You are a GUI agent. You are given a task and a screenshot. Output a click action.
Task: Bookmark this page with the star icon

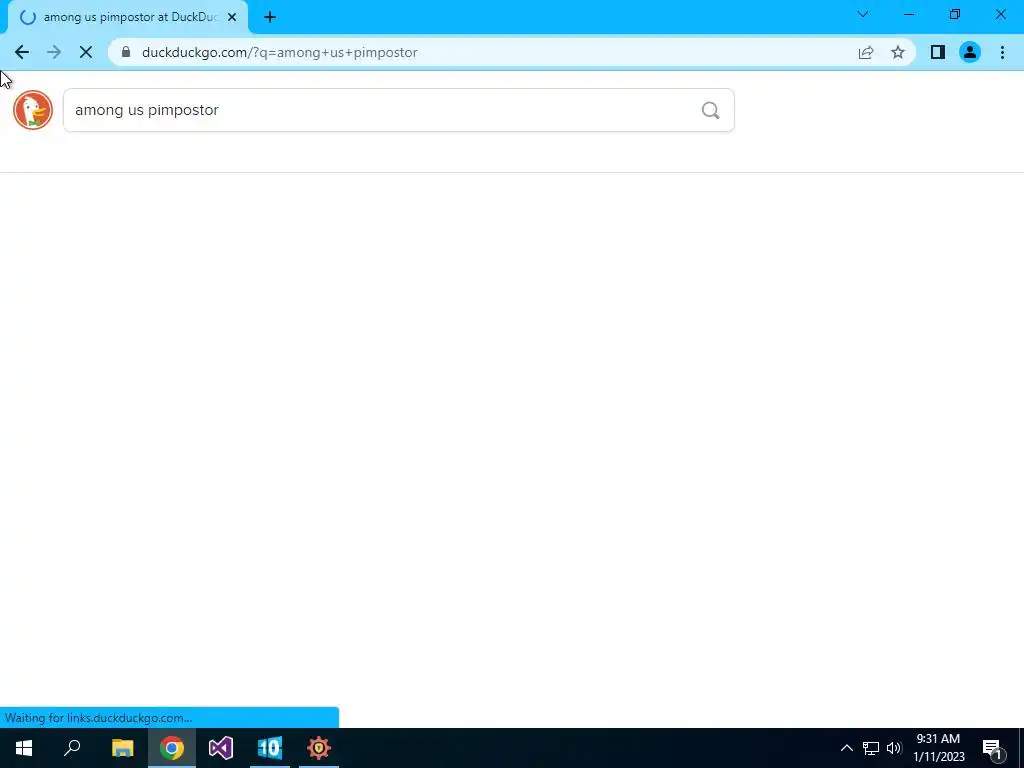[898, 52]
